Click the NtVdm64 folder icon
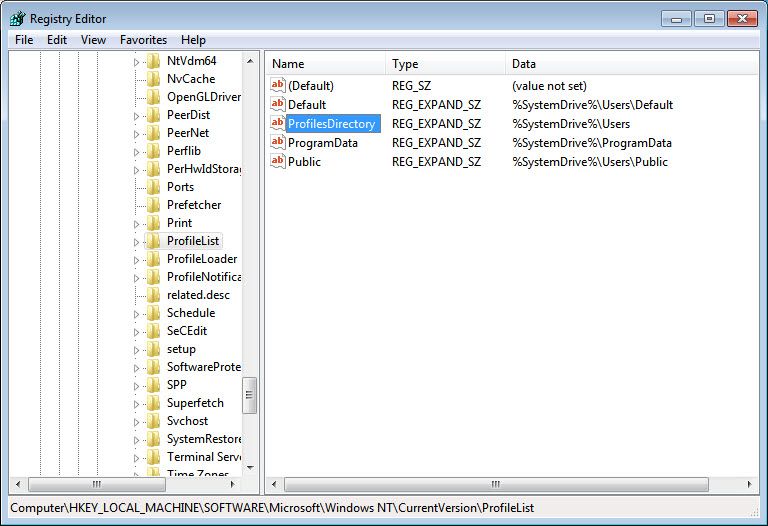This screenshot has width=768, height=526. pyautogui.click(x=153, y=61)
